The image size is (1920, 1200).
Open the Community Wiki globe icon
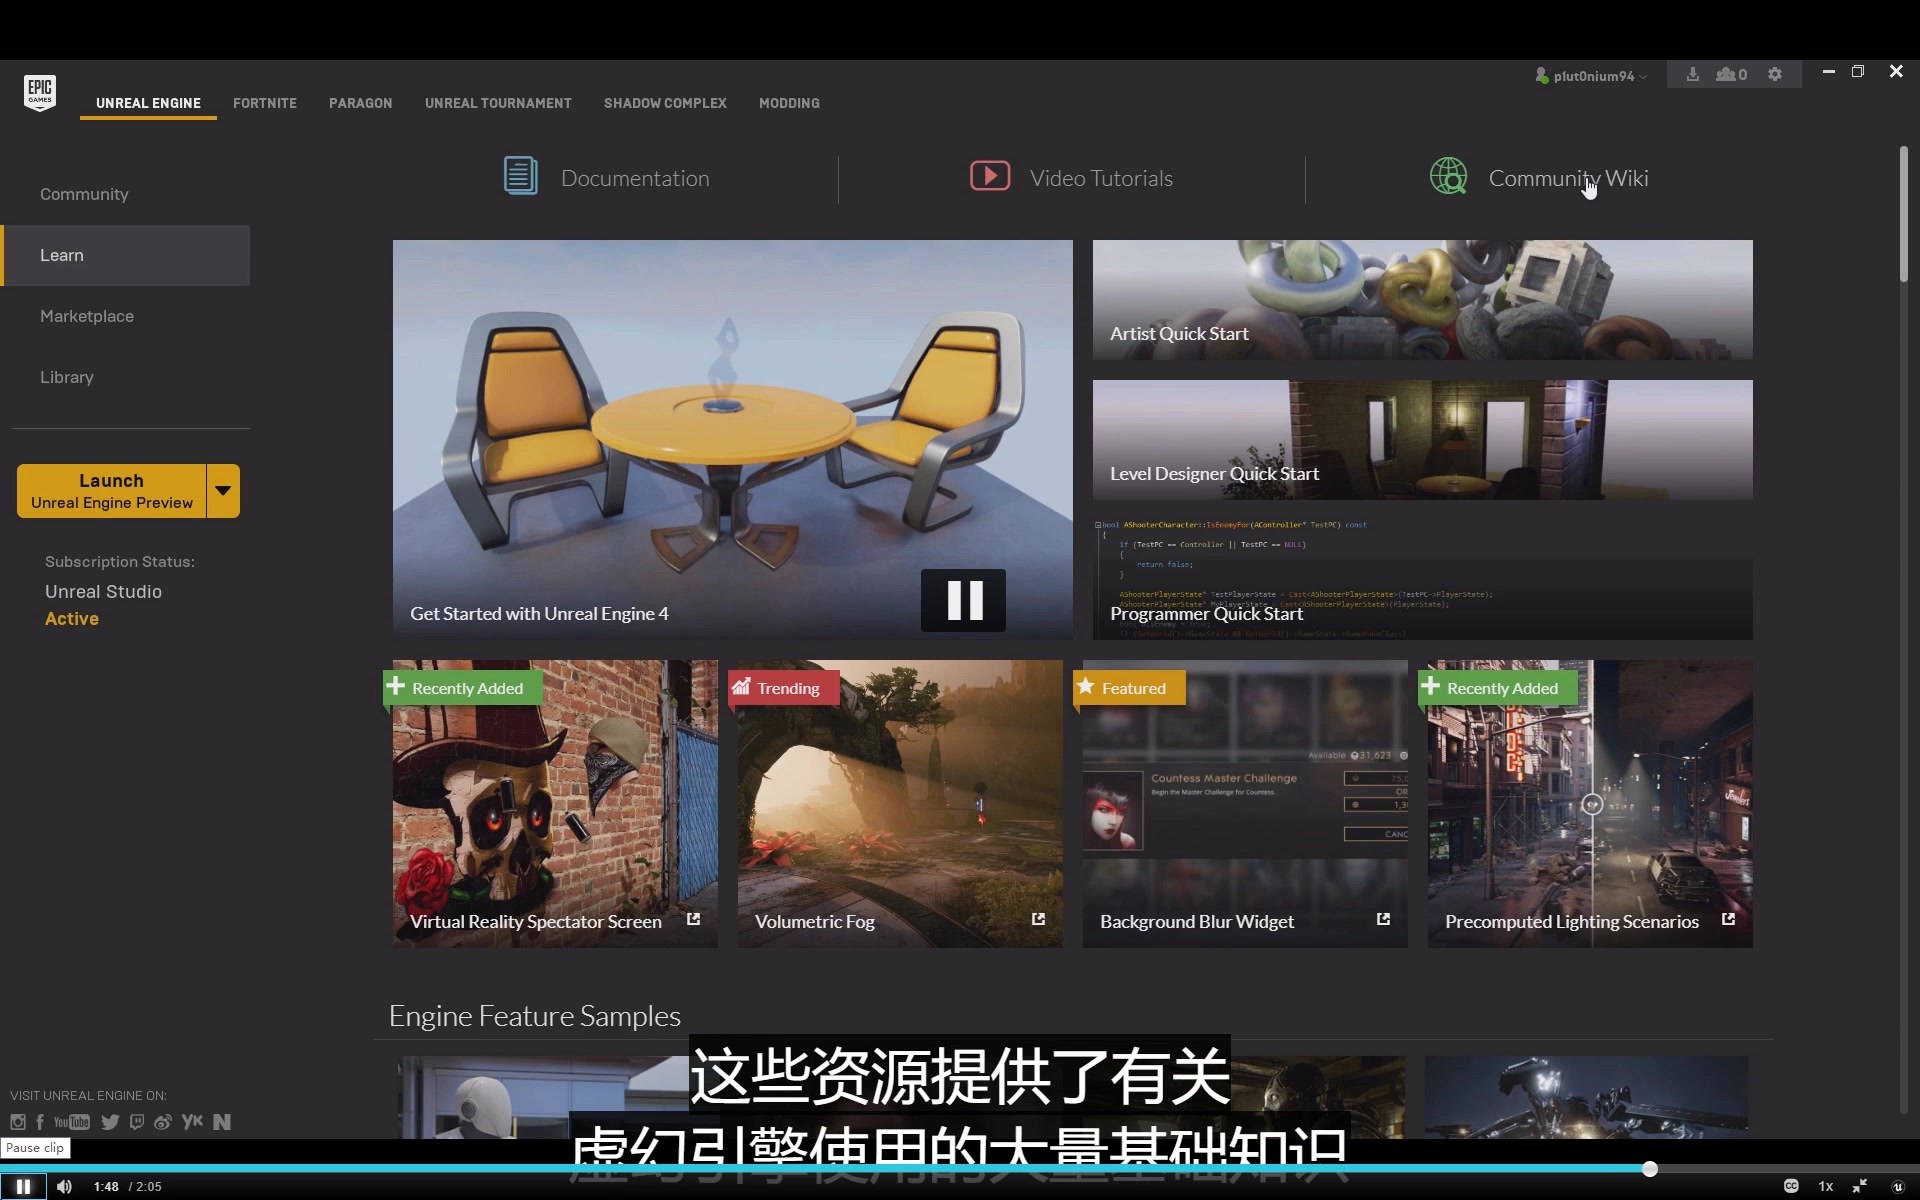1448,177
